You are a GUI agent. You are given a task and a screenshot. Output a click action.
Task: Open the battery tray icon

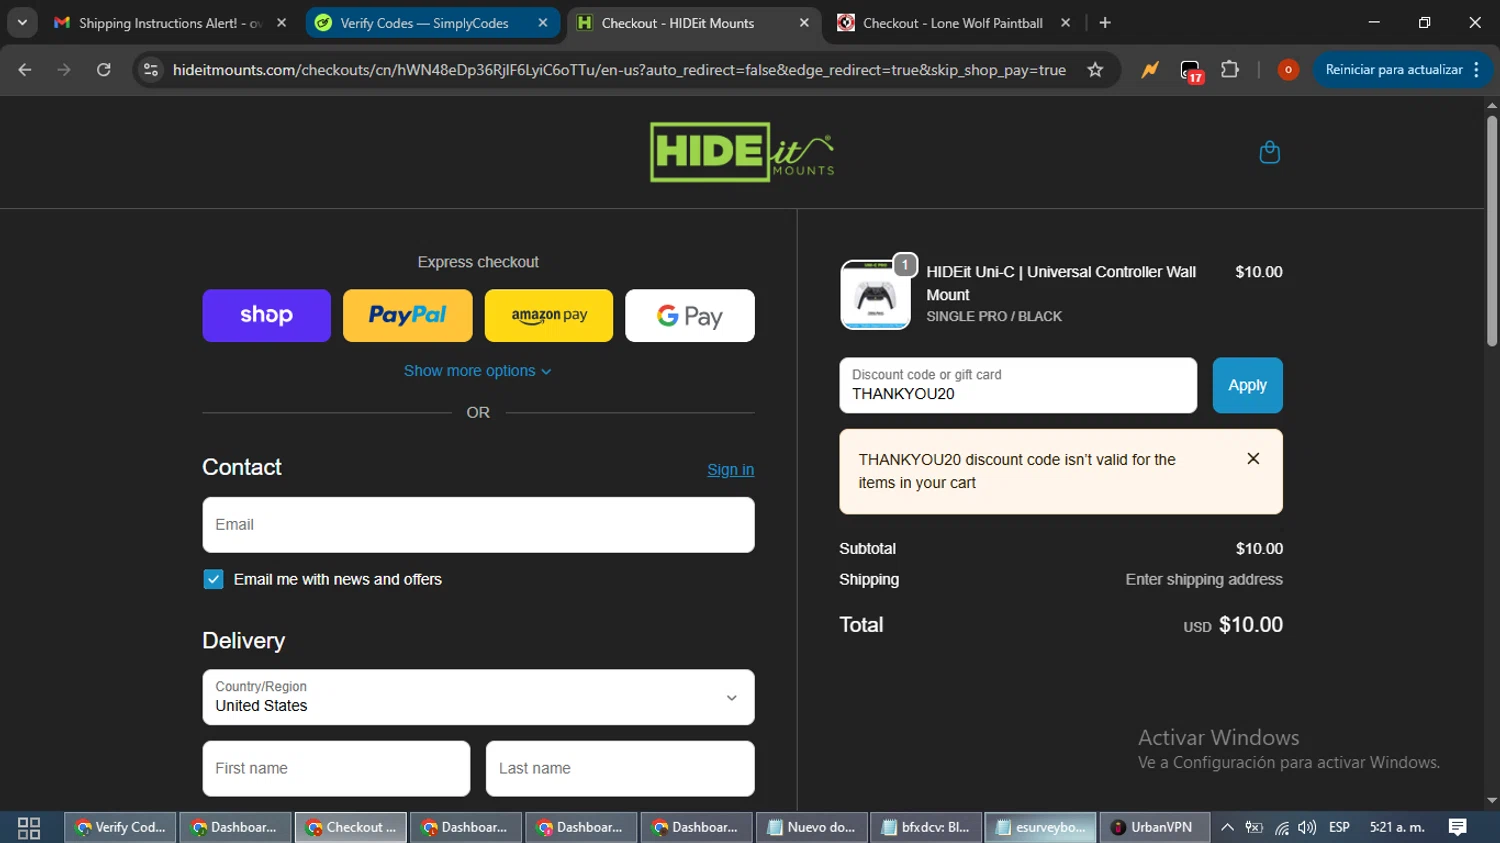click(x=1254, y=828)
